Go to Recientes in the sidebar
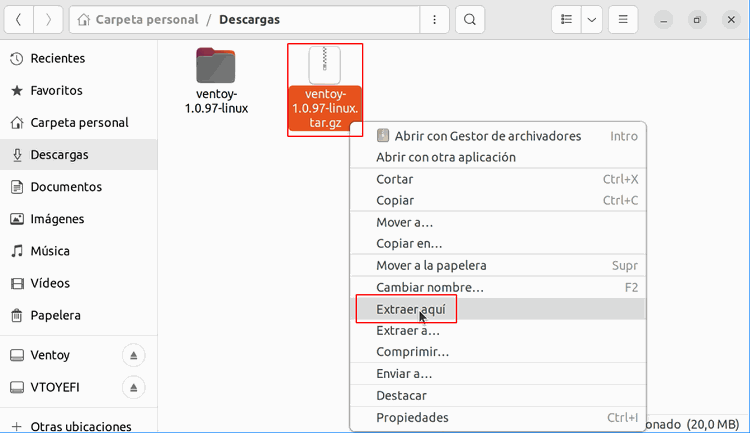Screen dimensions: 750x433 pyautogui.click(x=57, y=58)
